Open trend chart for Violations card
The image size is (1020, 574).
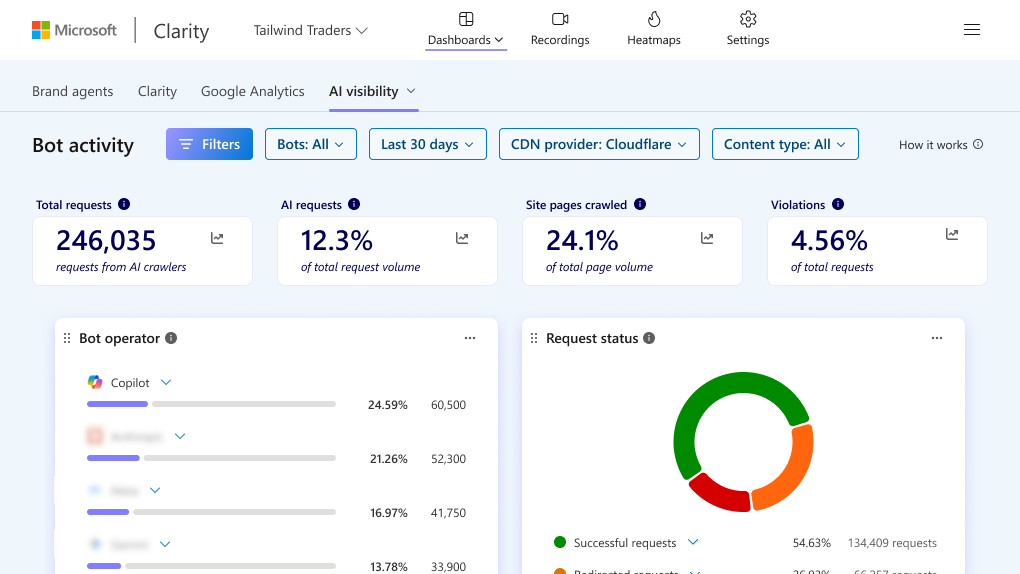[952, 234]
